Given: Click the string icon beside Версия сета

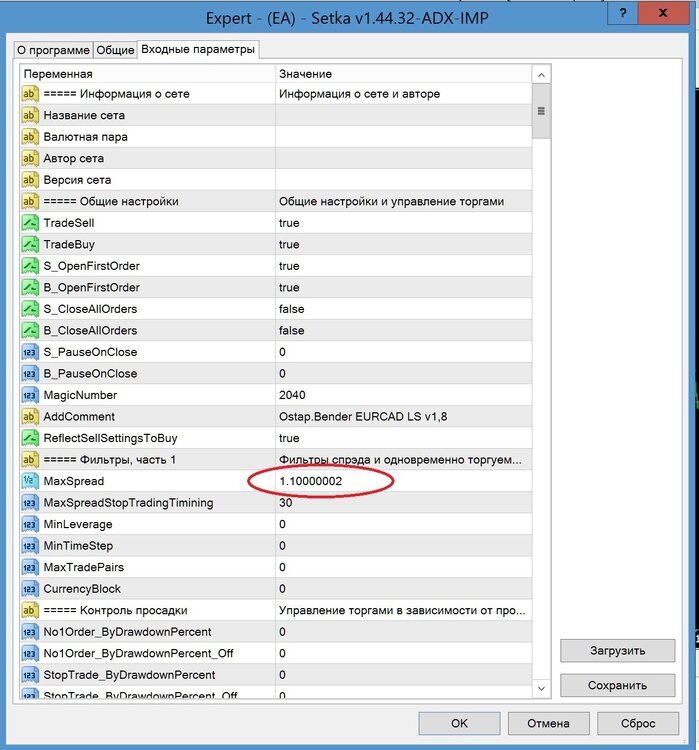Looking at the screenshot, I should [30, 180].
